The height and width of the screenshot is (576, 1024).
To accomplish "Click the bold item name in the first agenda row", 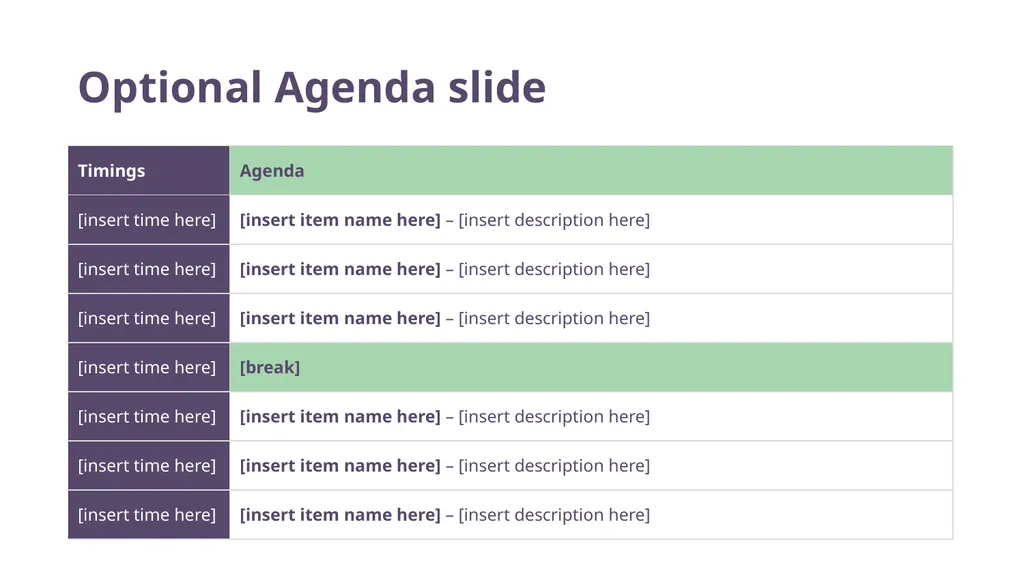I will point(340,220).
